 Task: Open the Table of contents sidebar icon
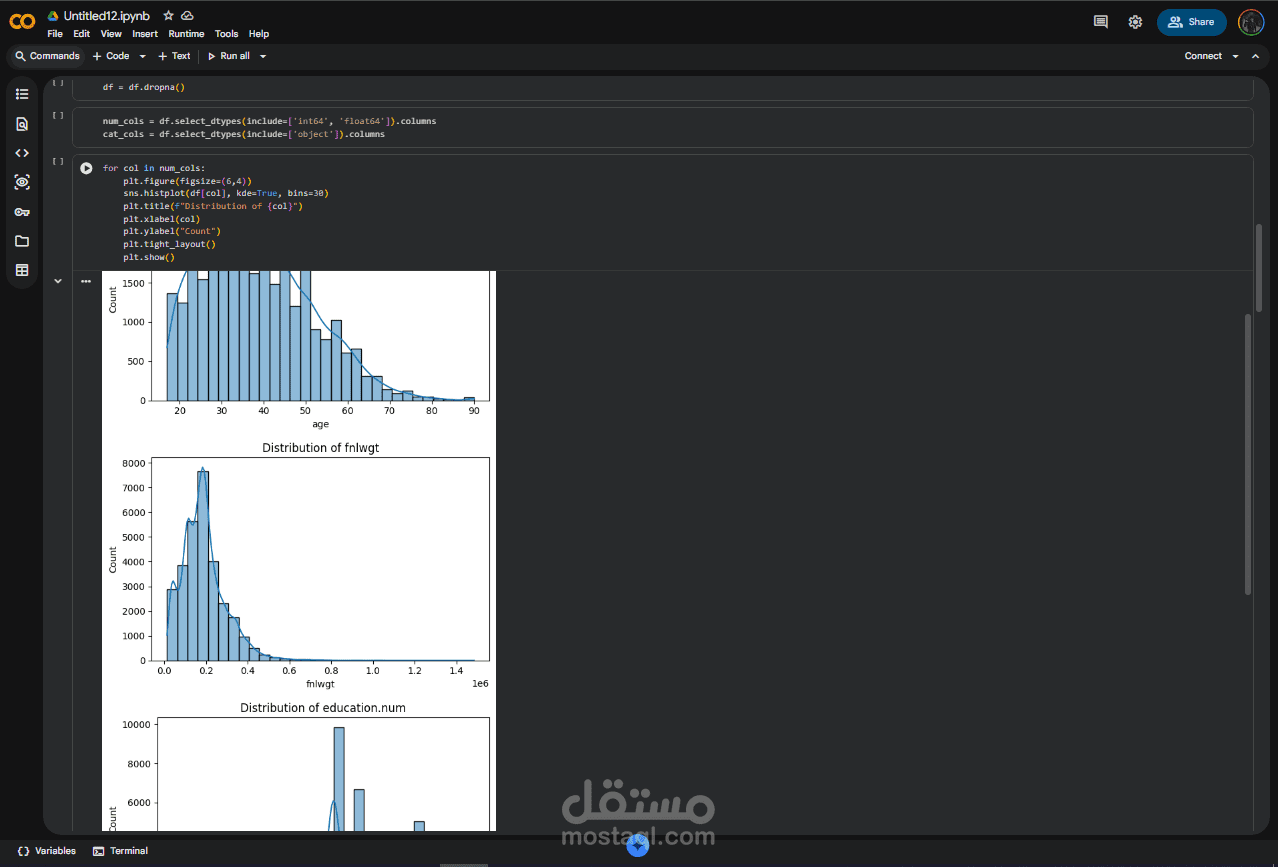(x=22, y=94)
